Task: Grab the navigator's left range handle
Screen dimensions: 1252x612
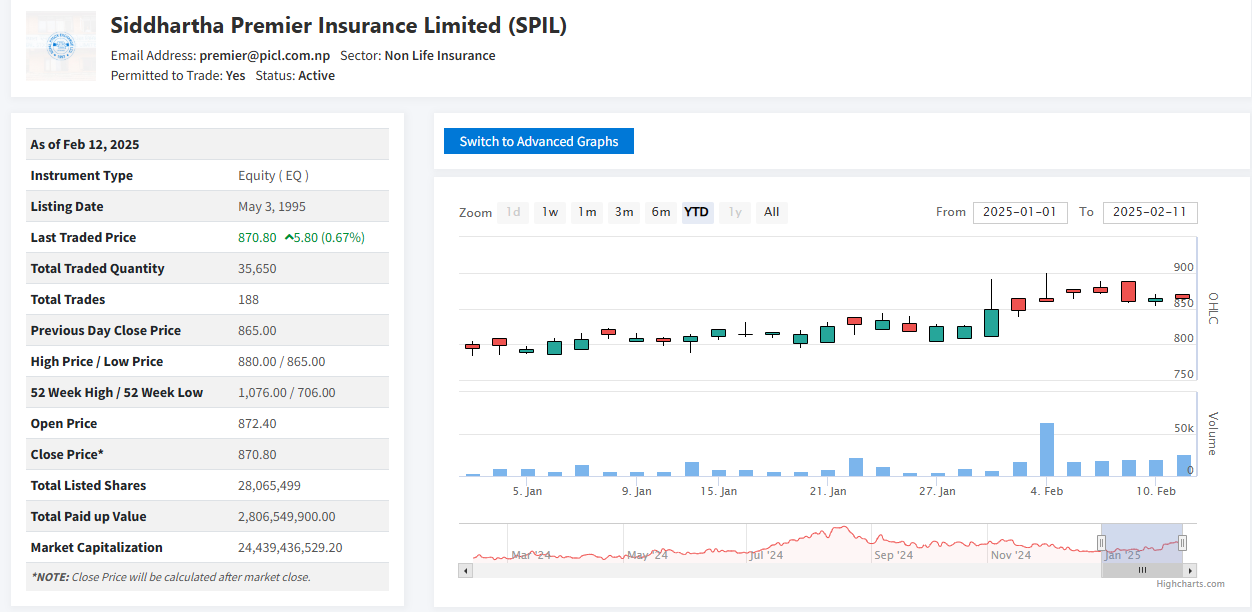Action: [x=1101, y=543]
